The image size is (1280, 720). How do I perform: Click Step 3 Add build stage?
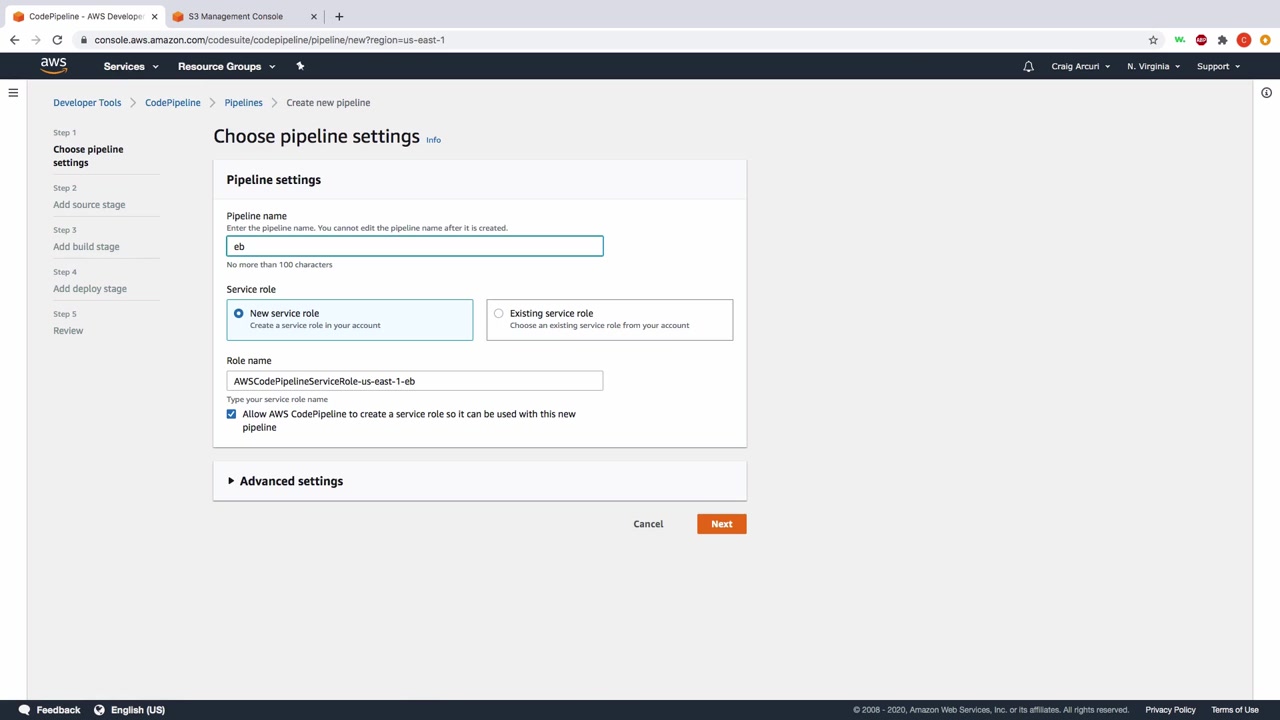86,246
